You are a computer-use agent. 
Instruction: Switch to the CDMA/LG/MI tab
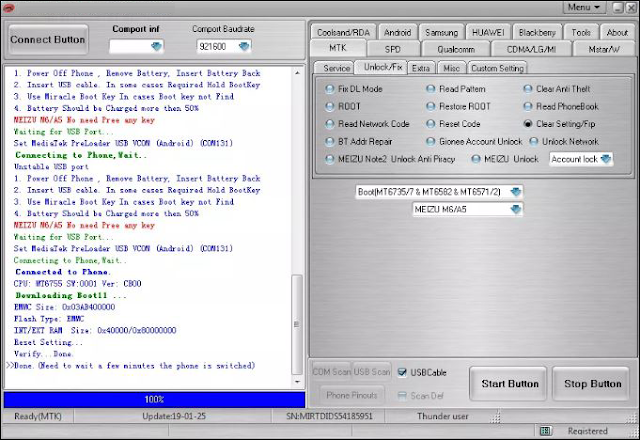click(x=531, y=49)
